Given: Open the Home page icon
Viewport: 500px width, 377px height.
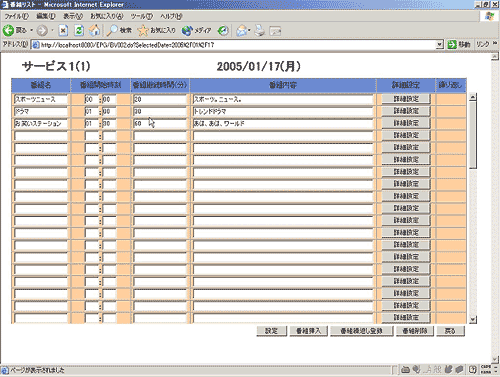Looking at the screenshot, I should click(95, 31).
